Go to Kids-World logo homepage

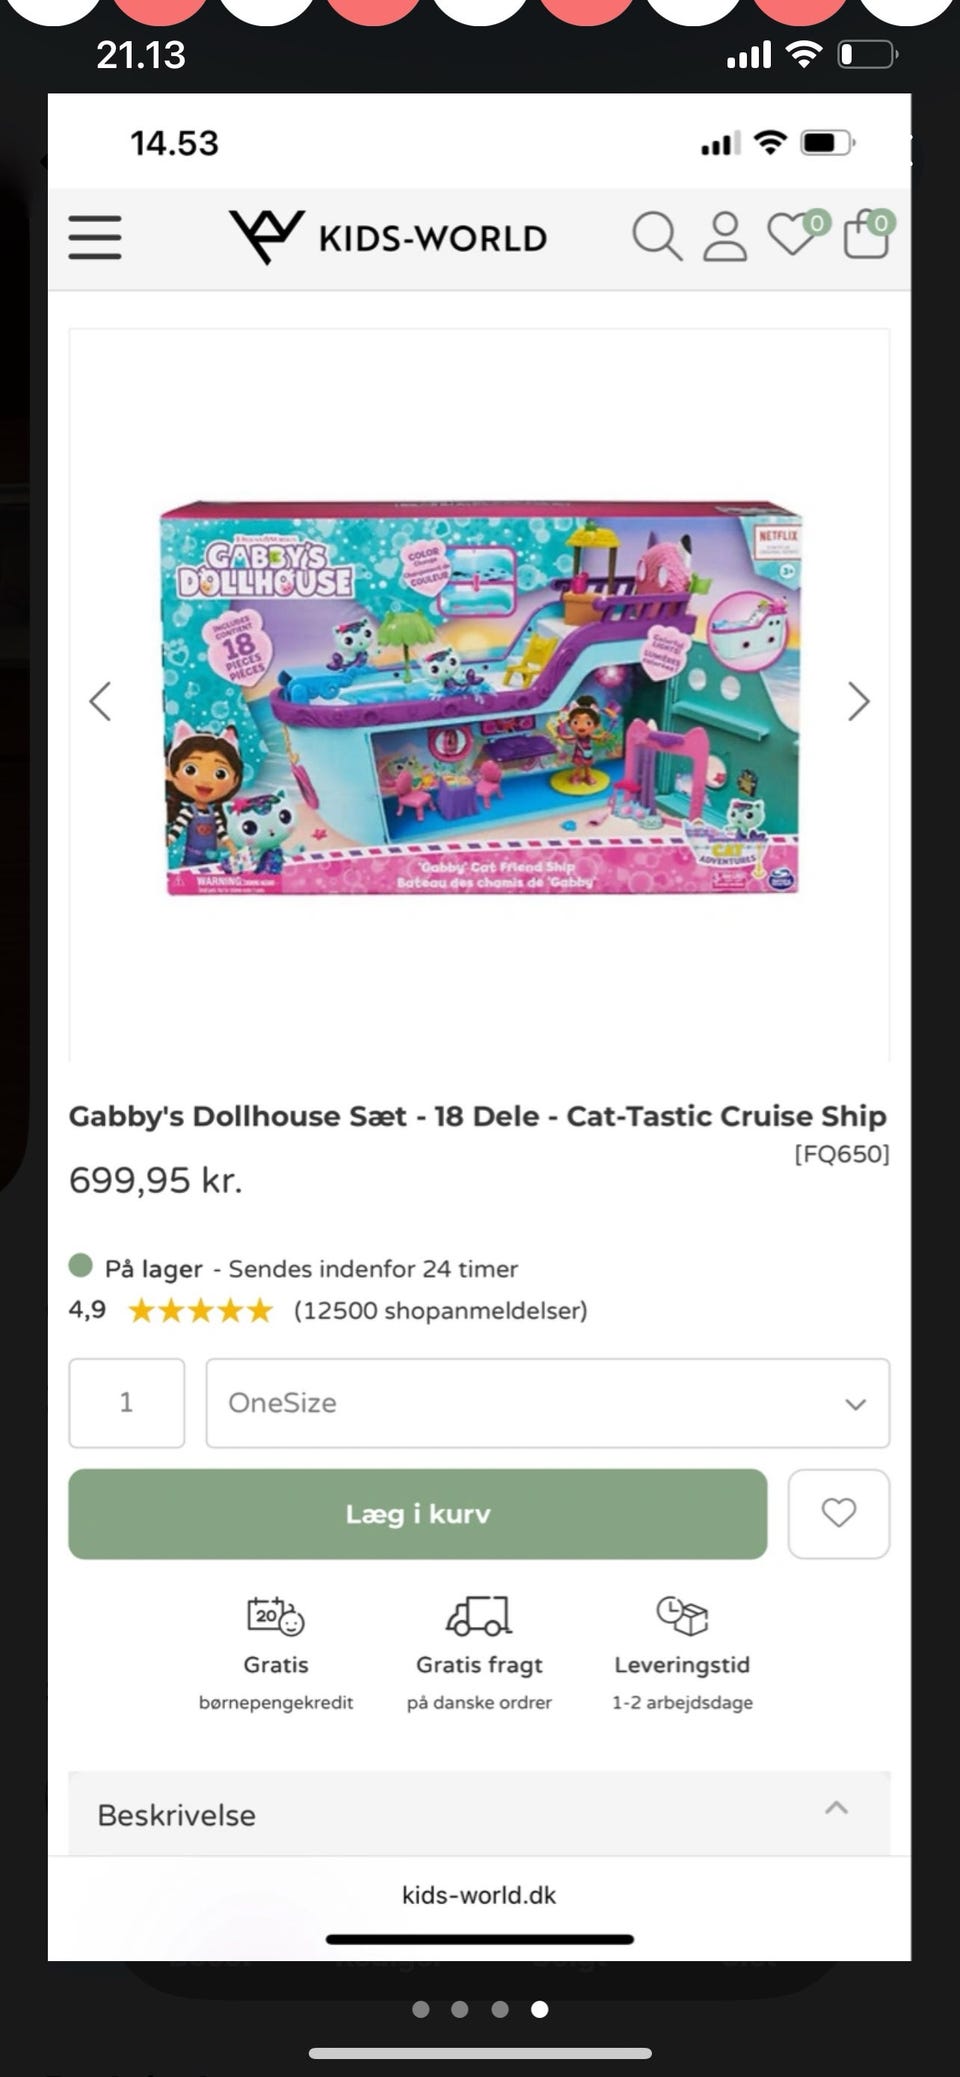[388, 237]
